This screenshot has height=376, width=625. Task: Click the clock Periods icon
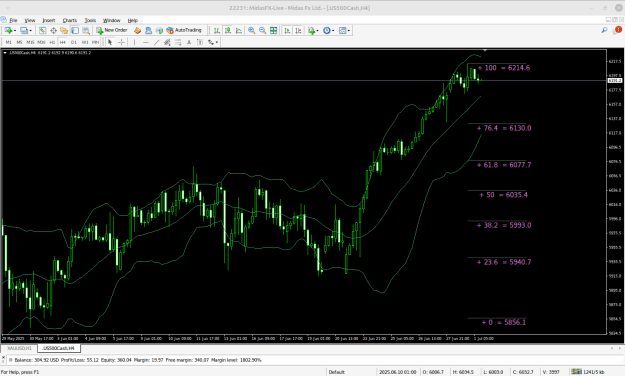tap(326, 30)
